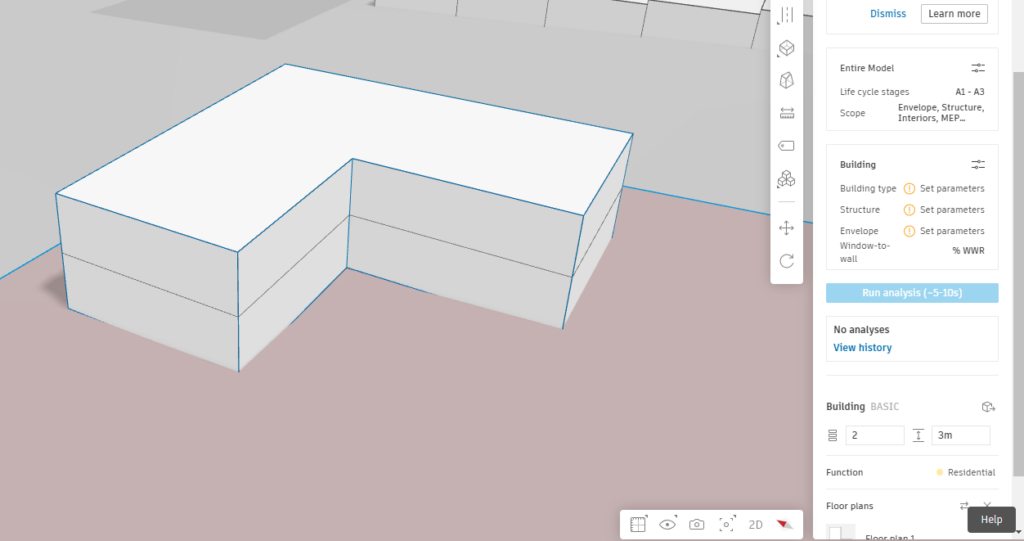Click the yellow Residential color dot
Screen dimensions: 1024x541
[x=940, y=472]
